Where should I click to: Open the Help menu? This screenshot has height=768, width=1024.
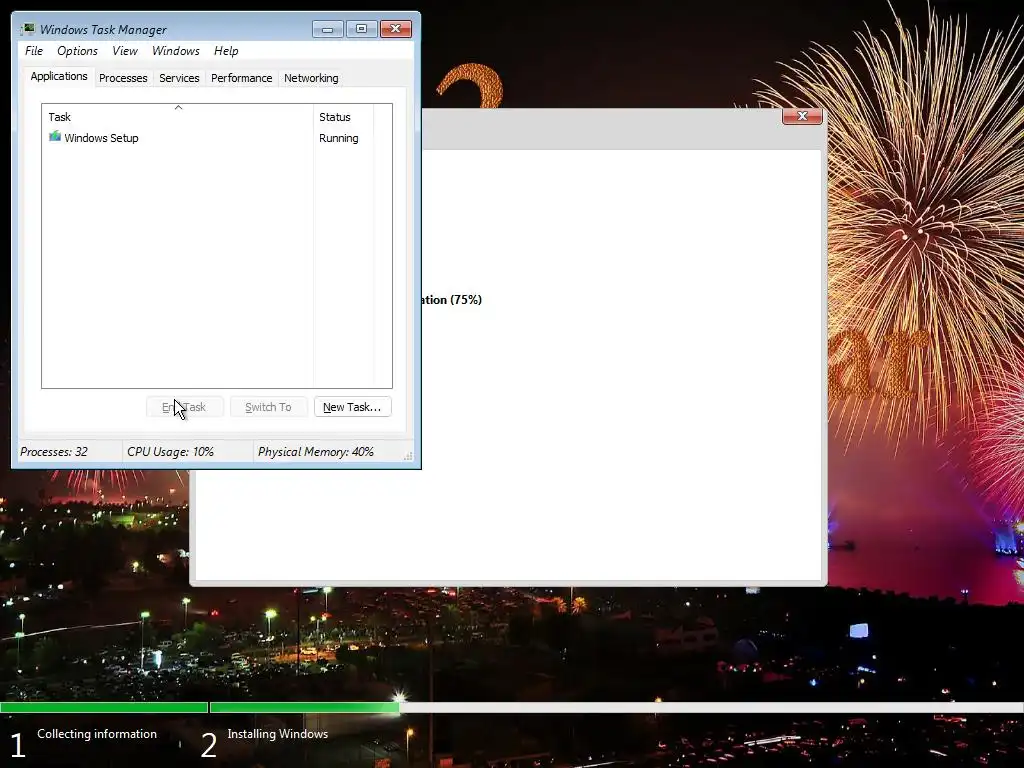(226, 51)
